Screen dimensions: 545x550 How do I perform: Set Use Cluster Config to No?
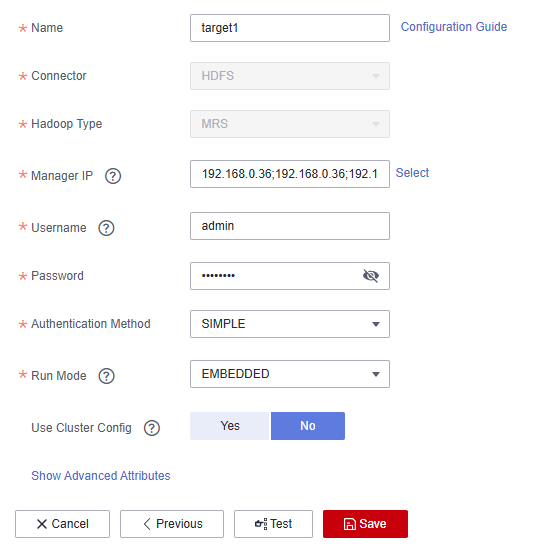coord(308,426)
